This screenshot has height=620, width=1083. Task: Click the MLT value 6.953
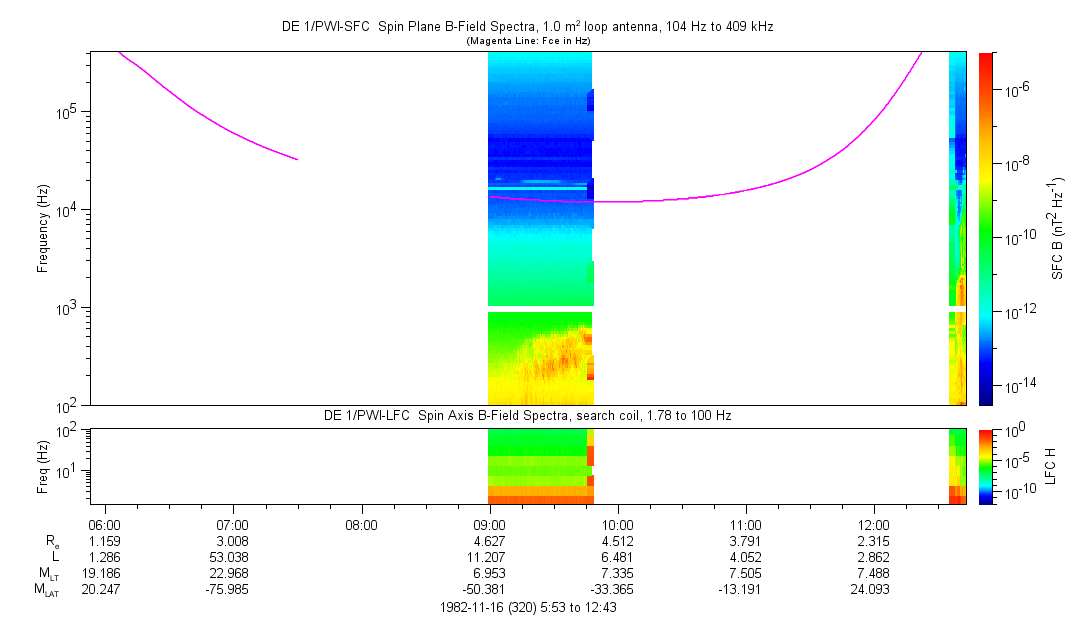(490, 573)
